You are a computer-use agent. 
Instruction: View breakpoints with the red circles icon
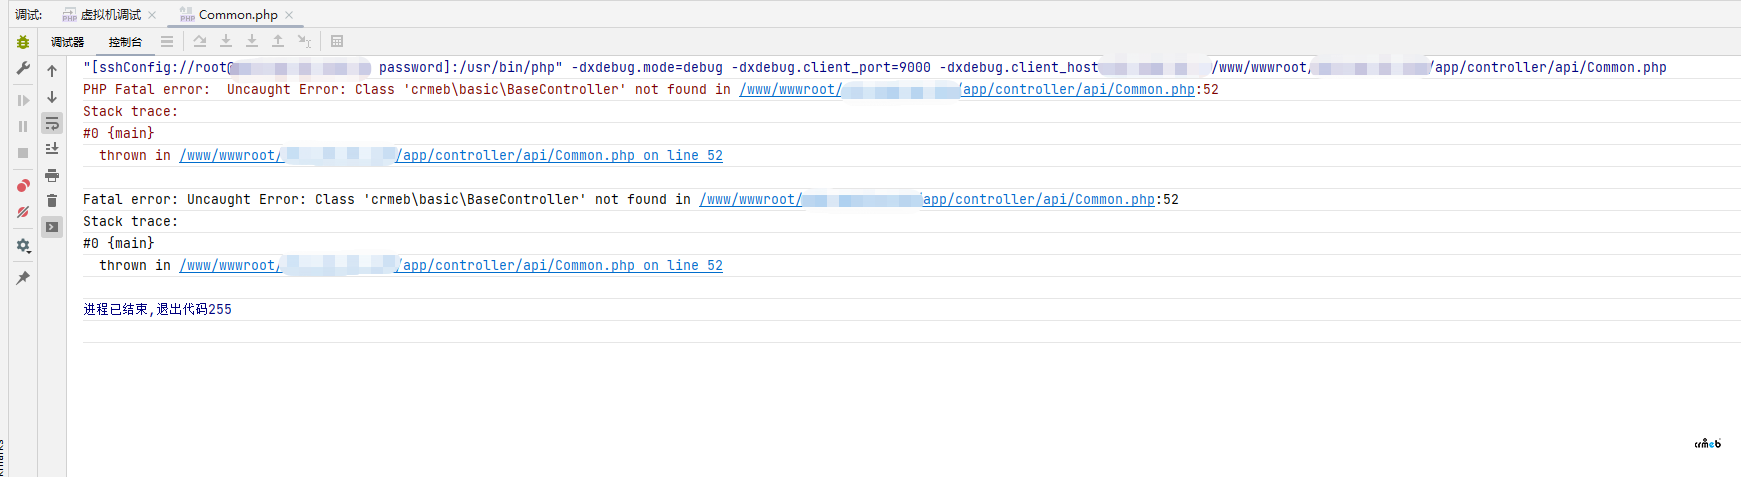[x=23, y=186]
